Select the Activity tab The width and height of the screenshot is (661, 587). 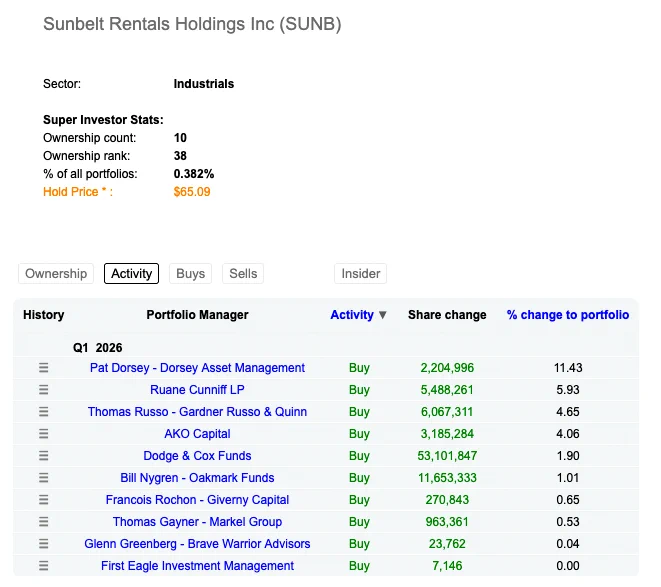132,274
